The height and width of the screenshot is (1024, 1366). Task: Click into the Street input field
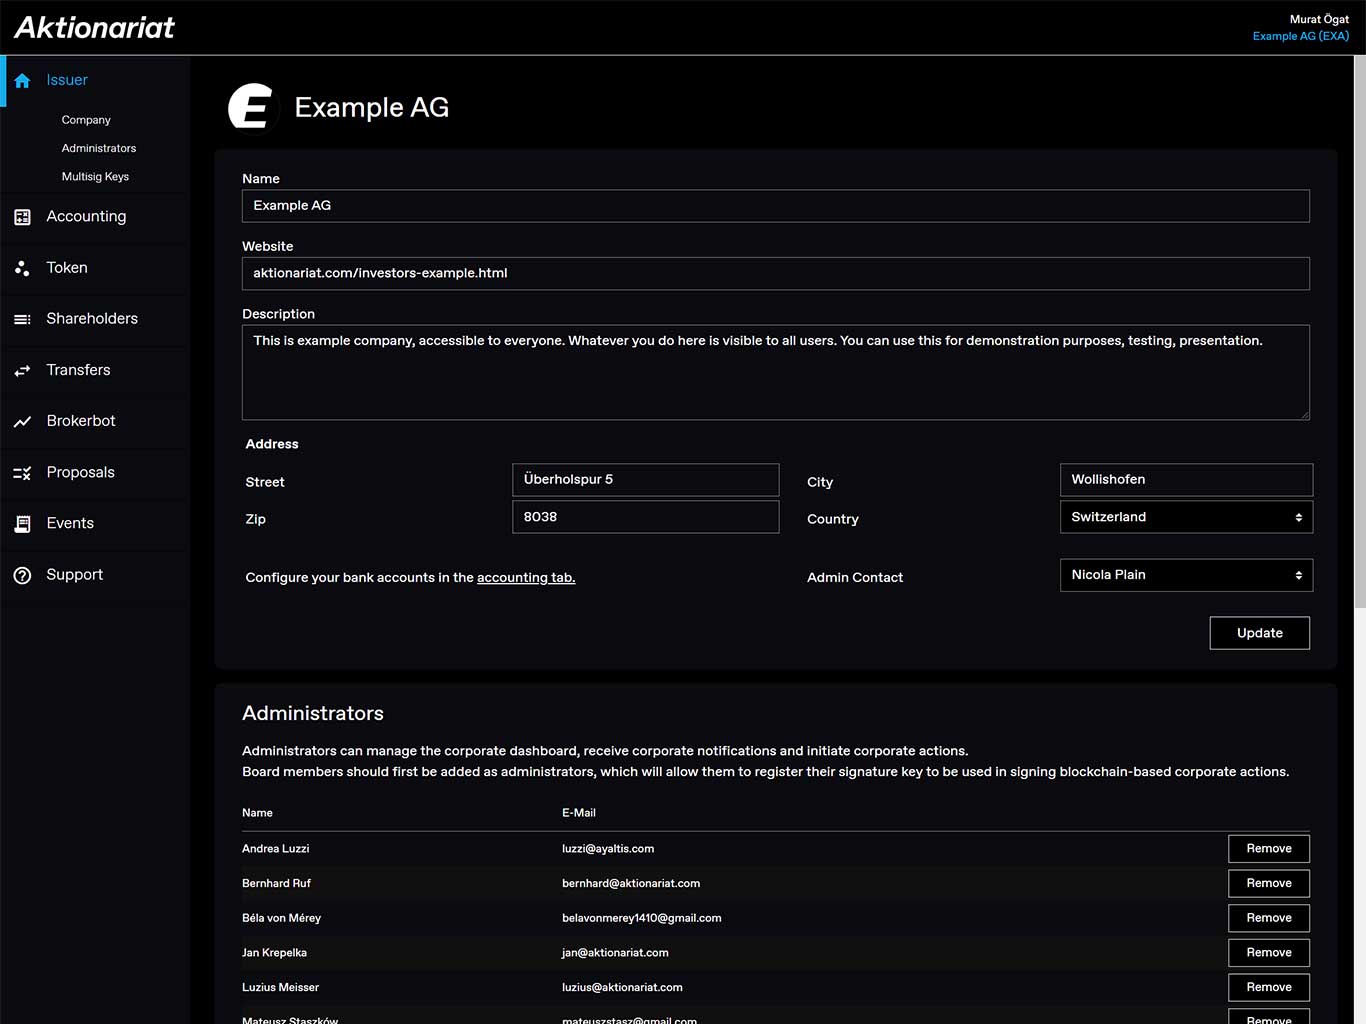tap(645, 480)
